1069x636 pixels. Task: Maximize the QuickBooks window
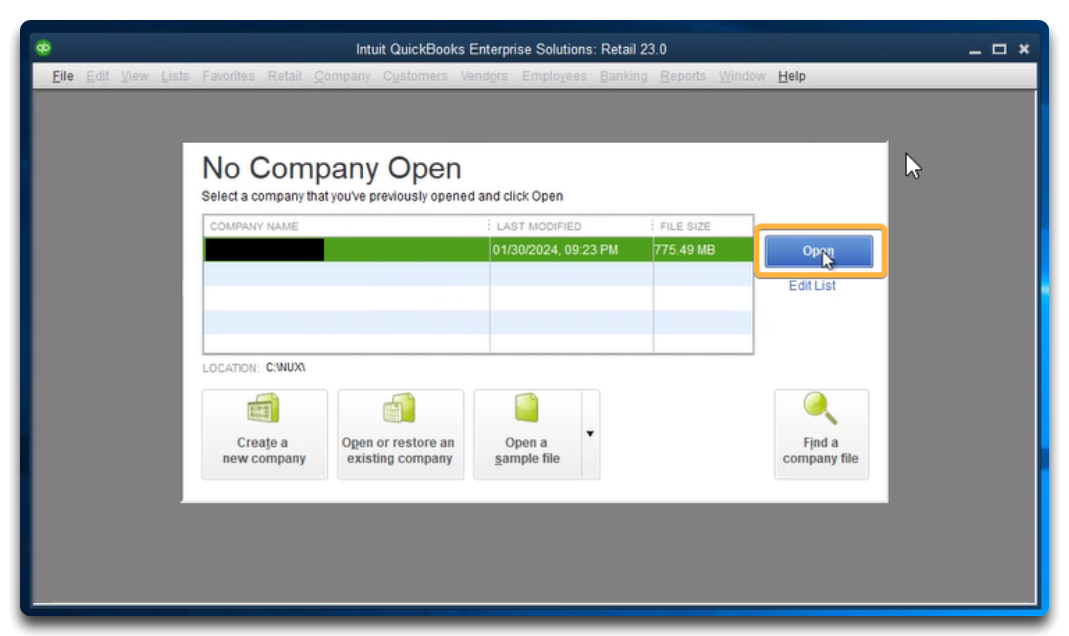pos(999,49)
